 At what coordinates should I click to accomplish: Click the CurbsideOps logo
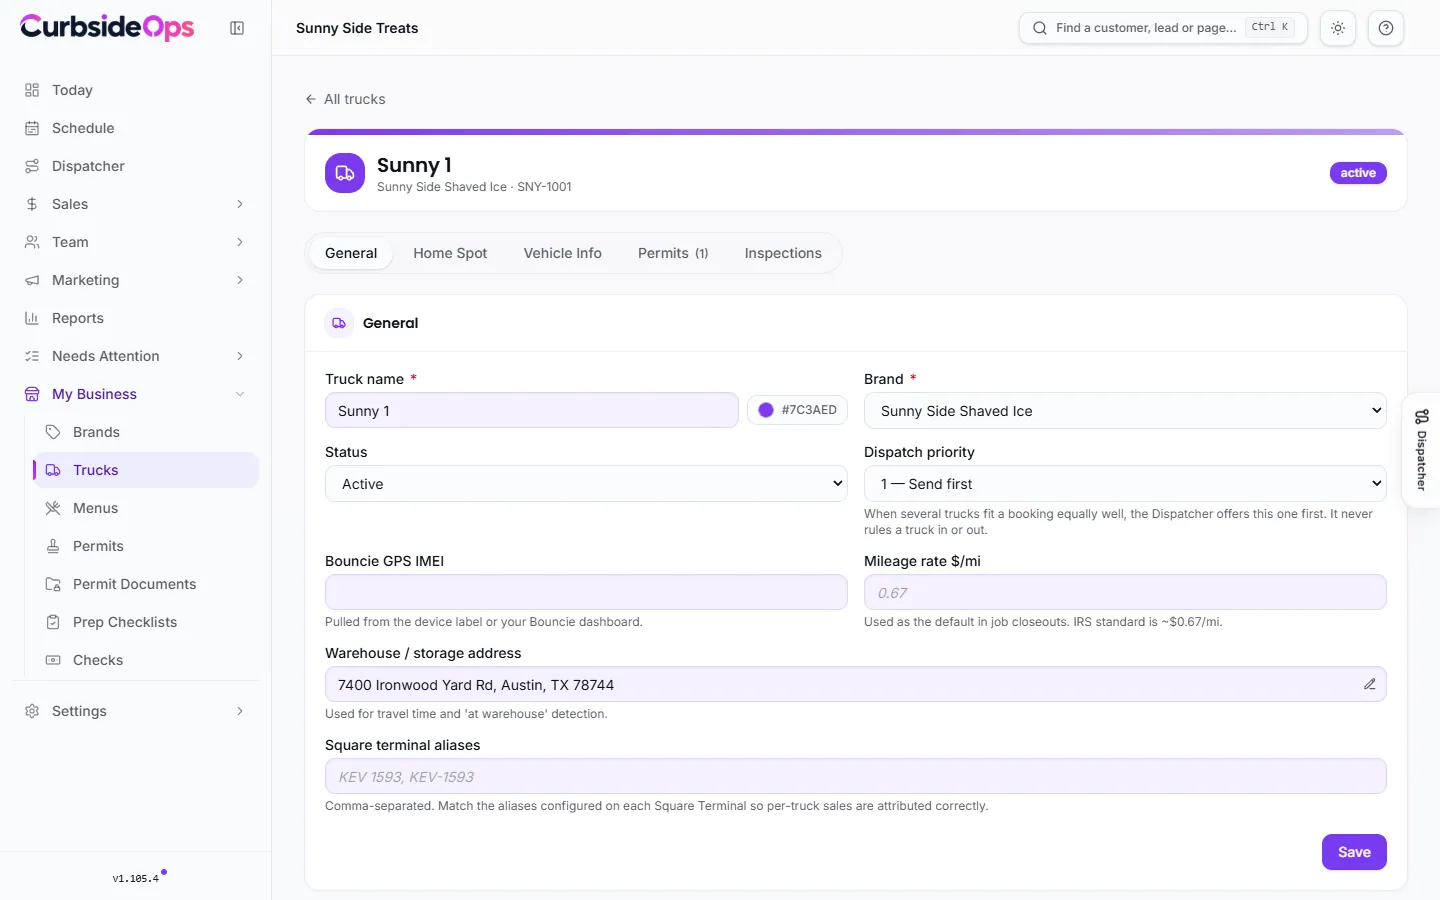(107, 27)
